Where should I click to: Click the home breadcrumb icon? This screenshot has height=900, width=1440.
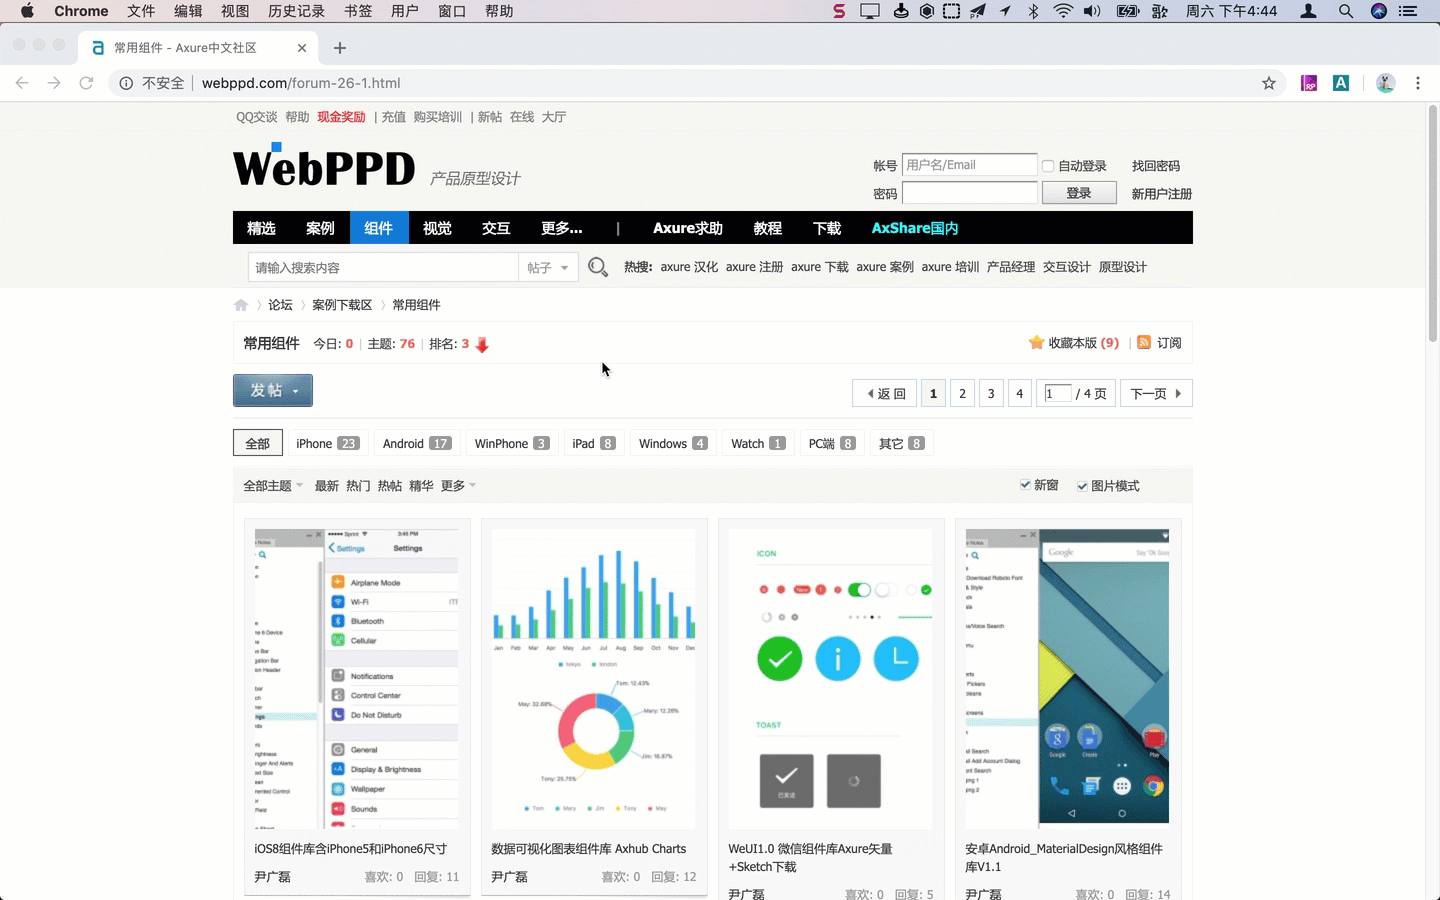[x=241, y=305]
